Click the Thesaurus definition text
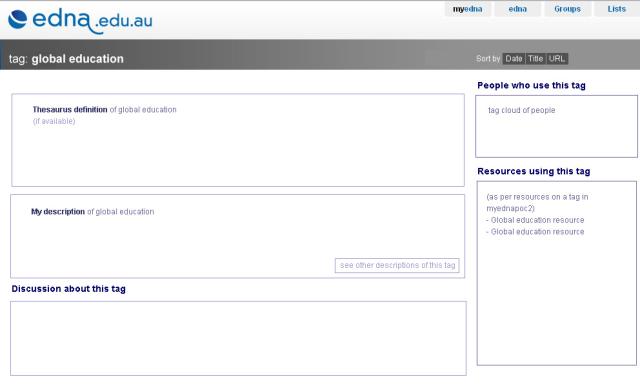The image size is (640, 390). (x=104, y=110)
